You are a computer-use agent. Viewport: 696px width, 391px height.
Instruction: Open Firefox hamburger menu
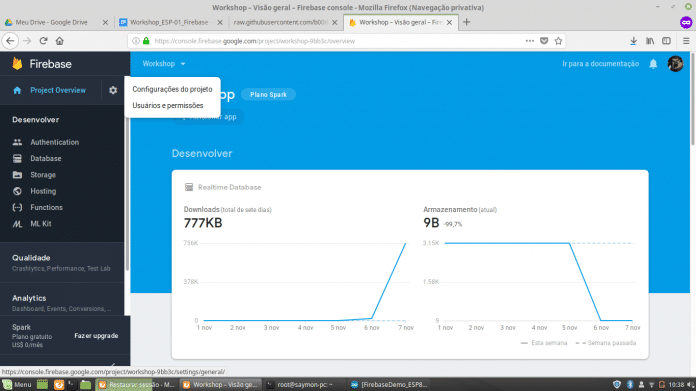tap(686, 41)
